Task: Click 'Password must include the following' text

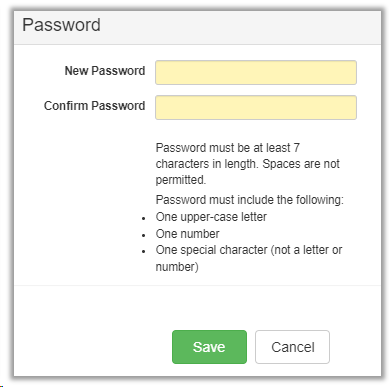Action: click(x=249, y=200)
